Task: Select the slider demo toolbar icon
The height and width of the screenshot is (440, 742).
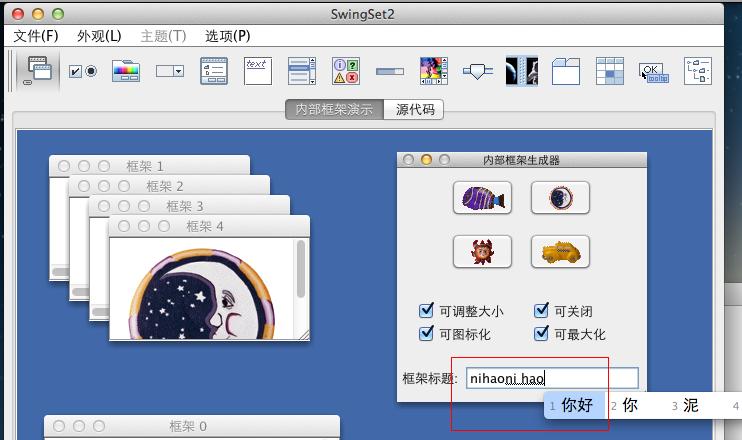Action: (x=478, y=71)
